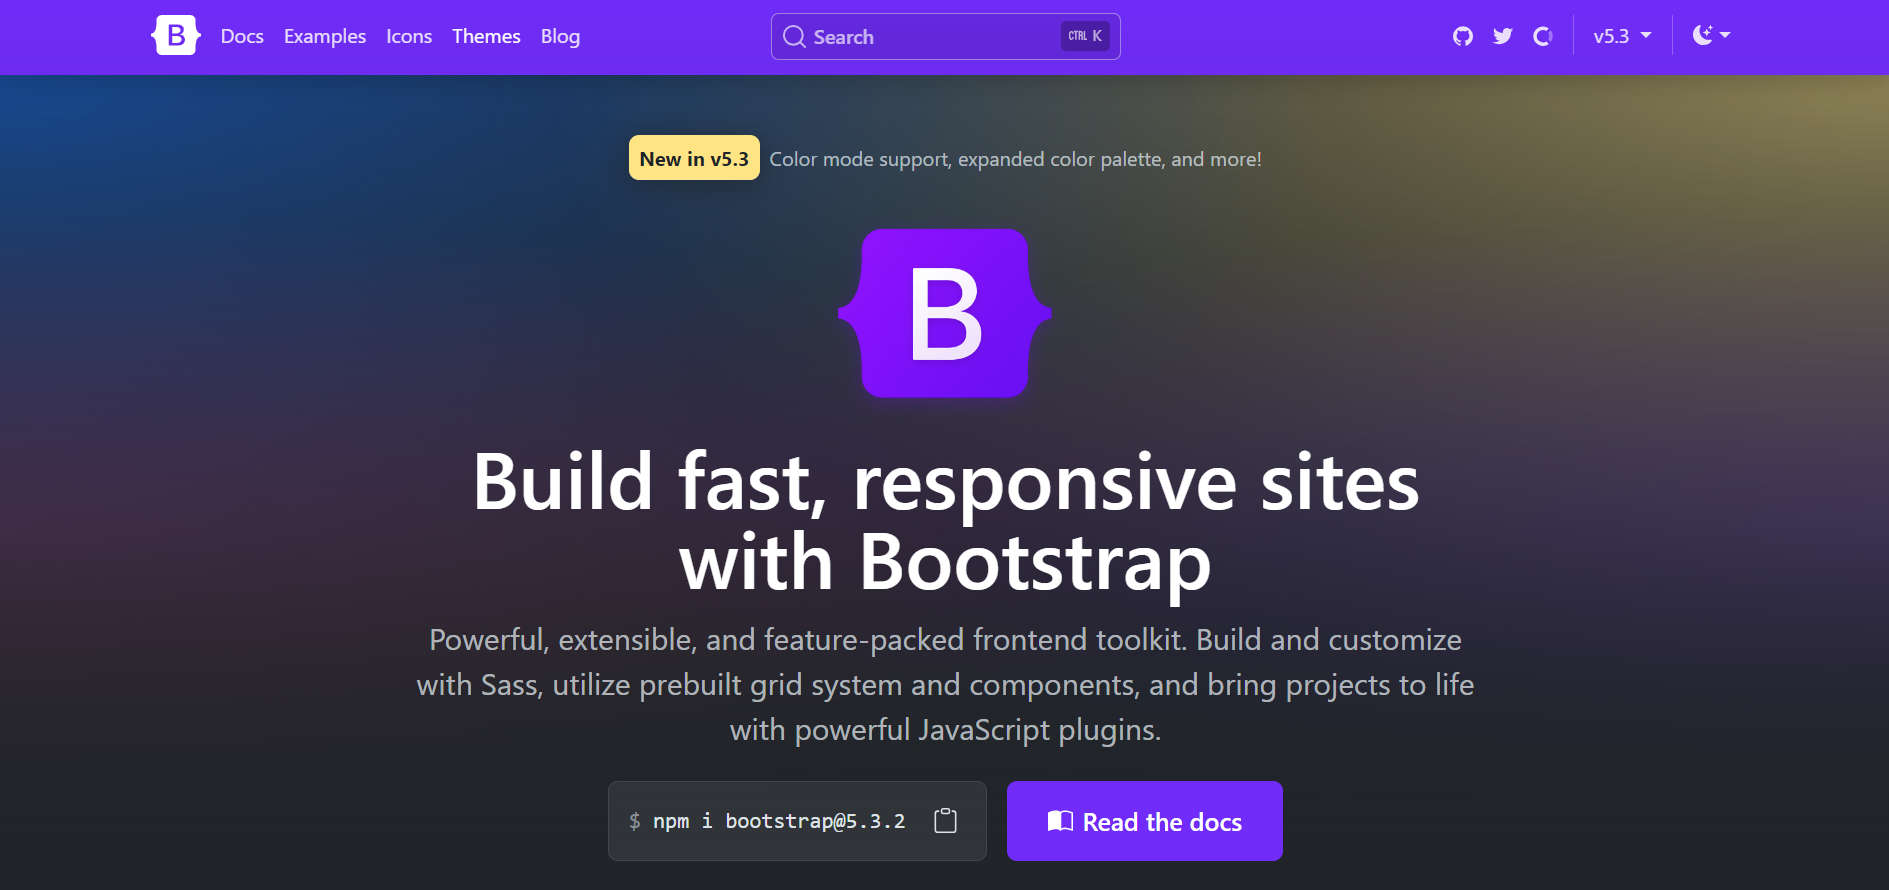Image resolution: width=1889 pixels, height=890 pixels.
Task: Click the Powerful, extensible toolkit paragraph
Action: click(x=945, y=685)
